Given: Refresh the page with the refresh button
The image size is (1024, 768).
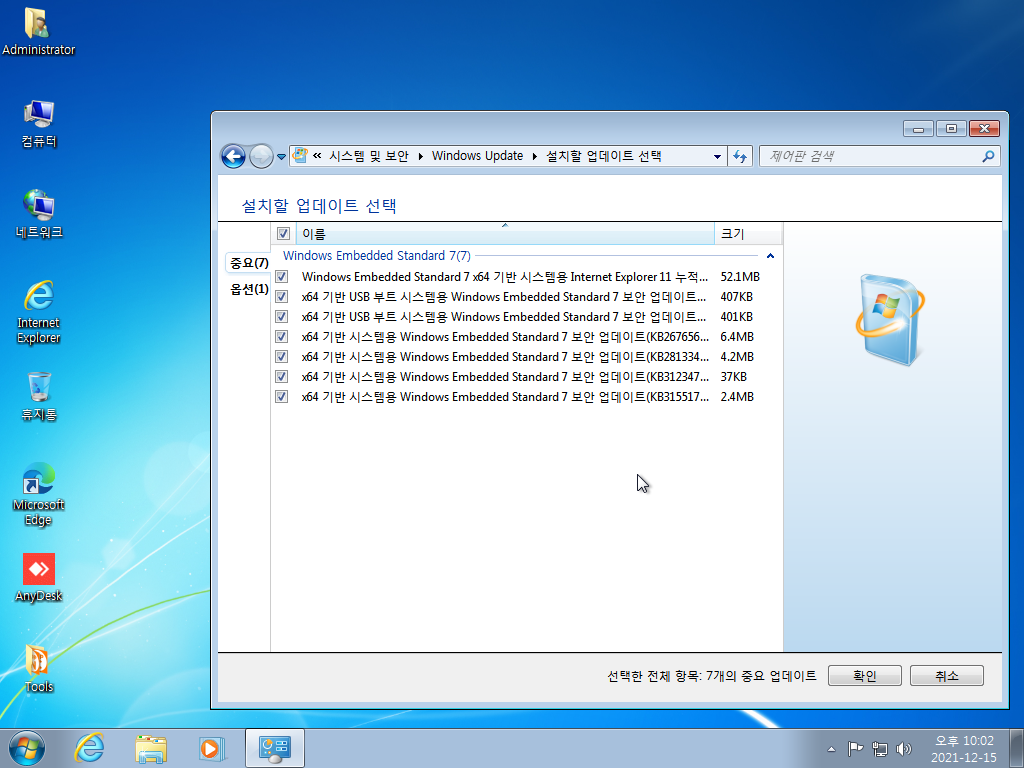Looking at the screenshot, I should (740, 156).
